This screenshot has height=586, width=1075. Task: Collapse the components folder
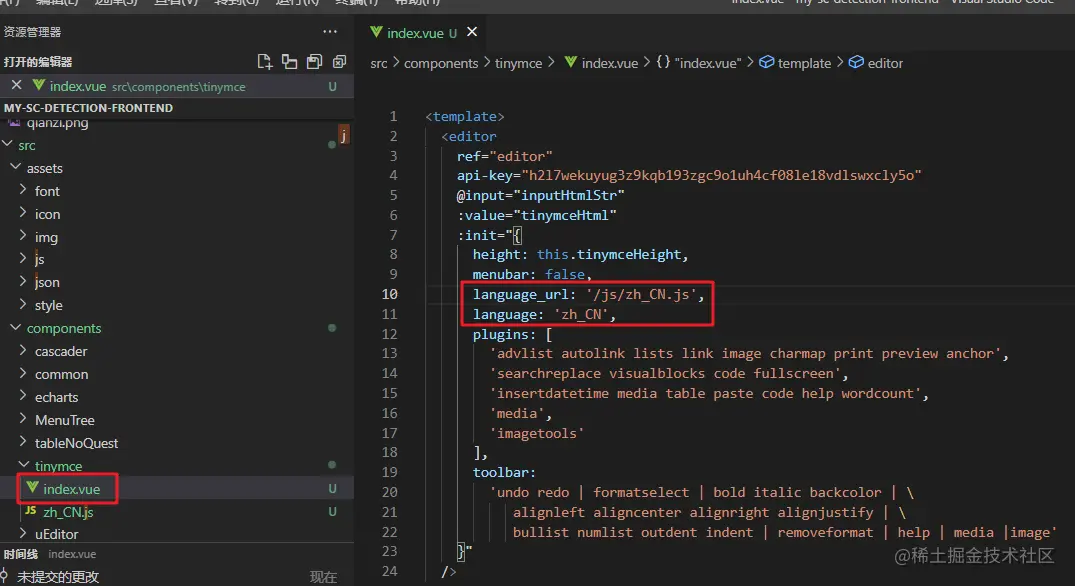[x=15, y=328]
